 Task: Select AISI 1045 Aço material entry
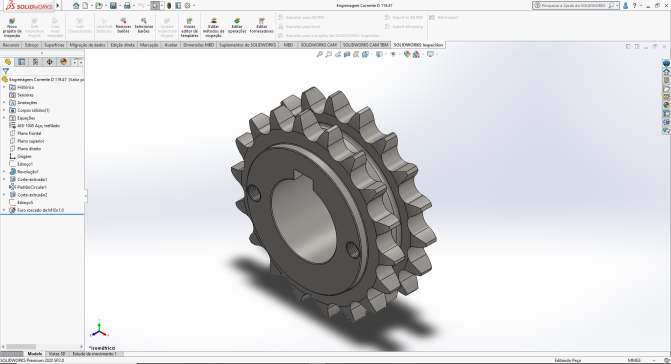click(x=39, y=126)
